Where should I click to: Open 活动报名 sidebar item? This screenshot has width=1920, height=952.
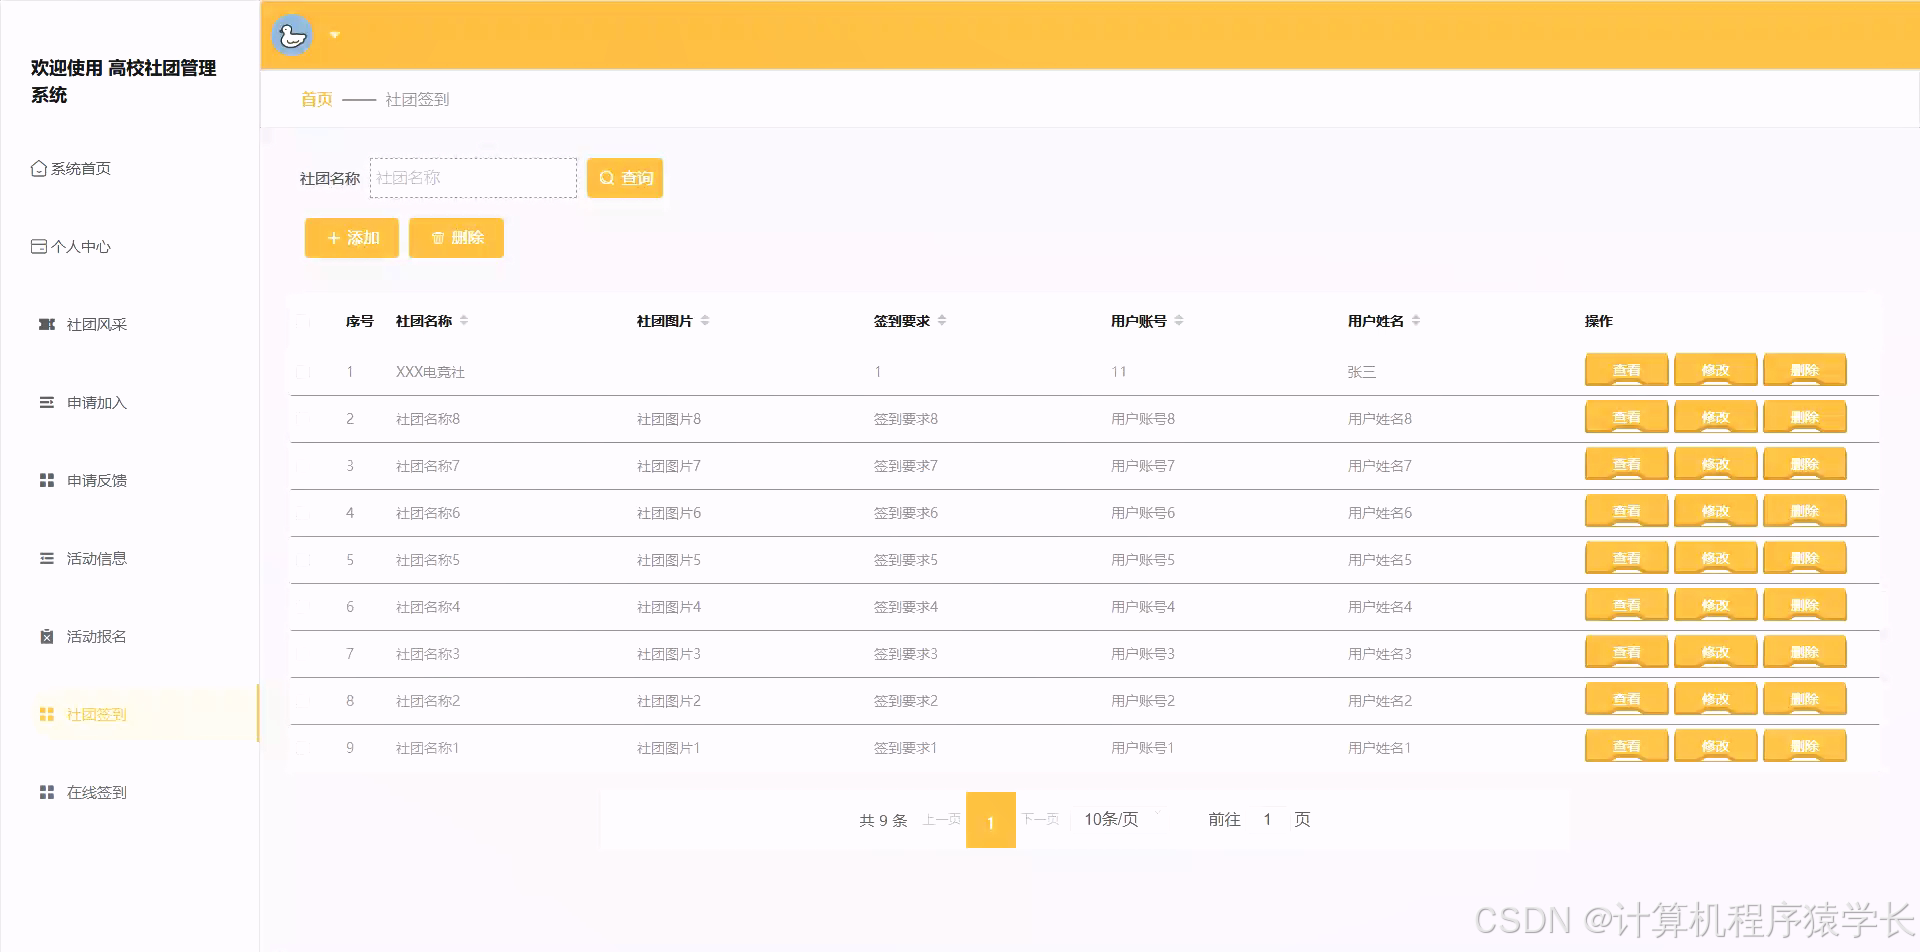83,636
